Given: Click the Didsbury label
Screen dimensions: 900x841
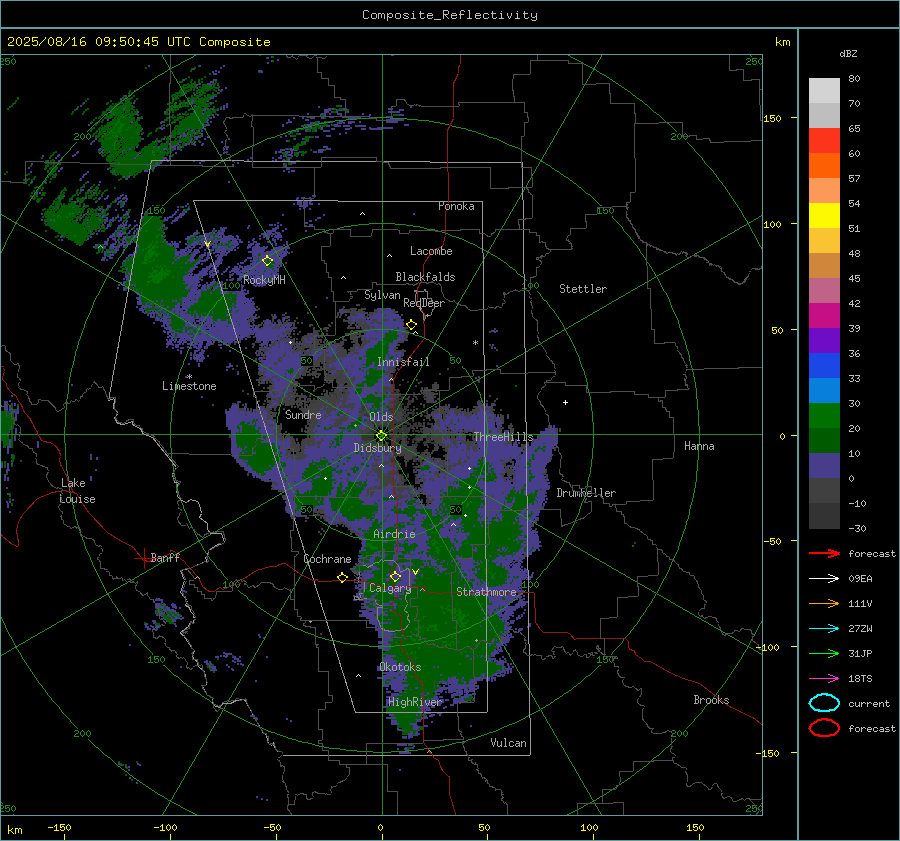Looking at the screenshot, I should pyautogui.click(x=377, y=448).
